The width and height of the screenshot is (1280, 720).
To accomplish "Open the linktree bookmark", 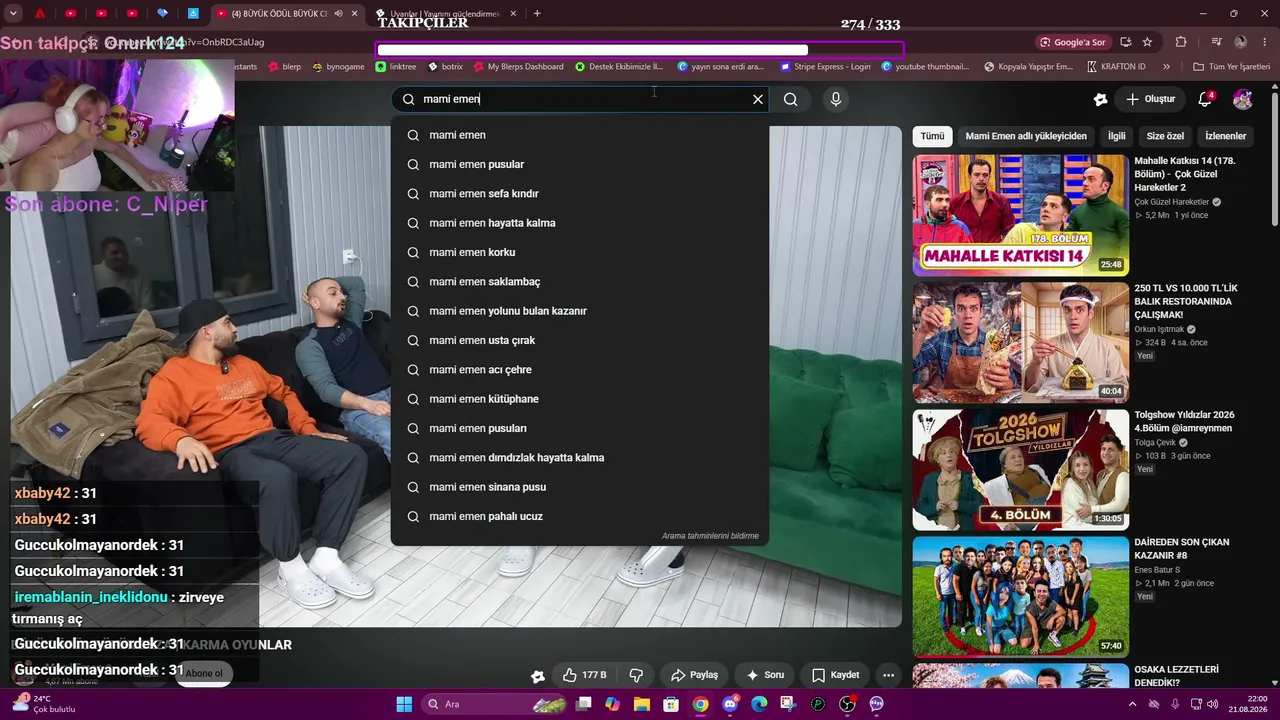I will click(x=396, y=67).
